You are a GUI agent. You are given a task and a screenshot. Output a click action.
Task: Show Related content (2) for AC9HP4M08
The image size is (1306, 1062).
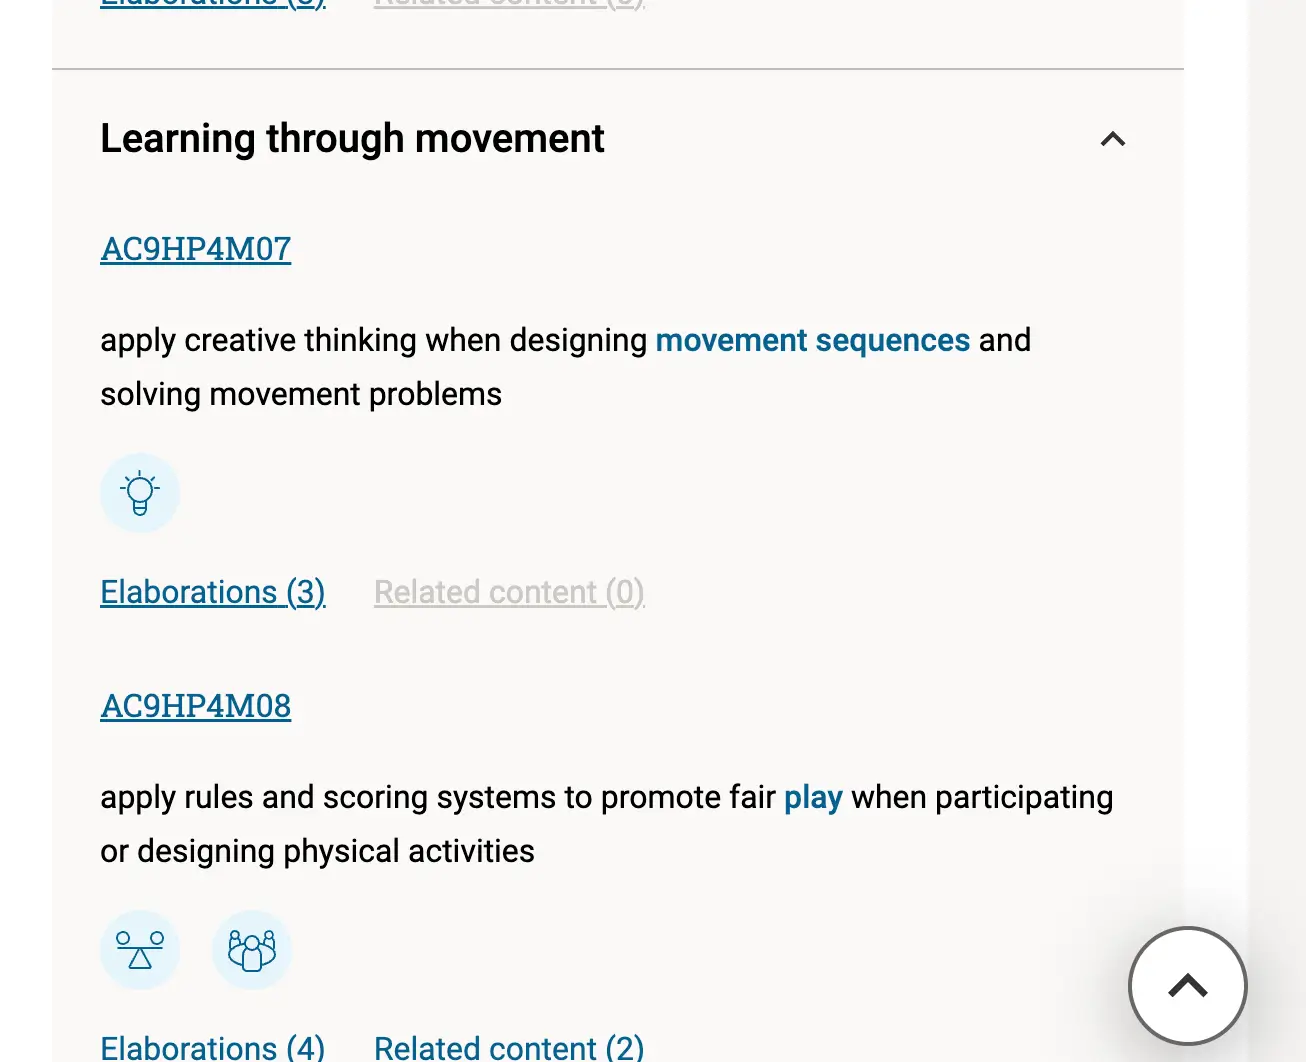click(x=509, y=1047)
